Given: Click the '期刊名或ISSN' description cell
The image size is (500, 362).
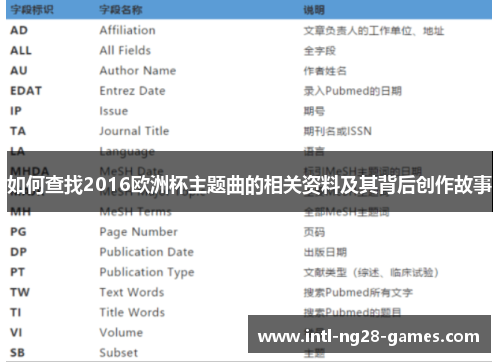Looking at the screenshot, I should pyautogui.click(x=338, y=131).
